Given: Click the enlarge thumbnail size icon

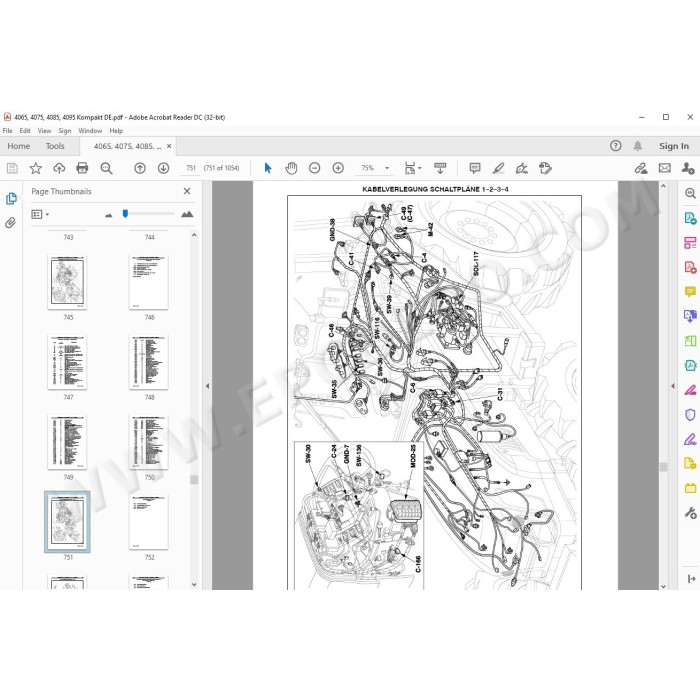Looking at the screenshot, I should (x=187, y=214).
